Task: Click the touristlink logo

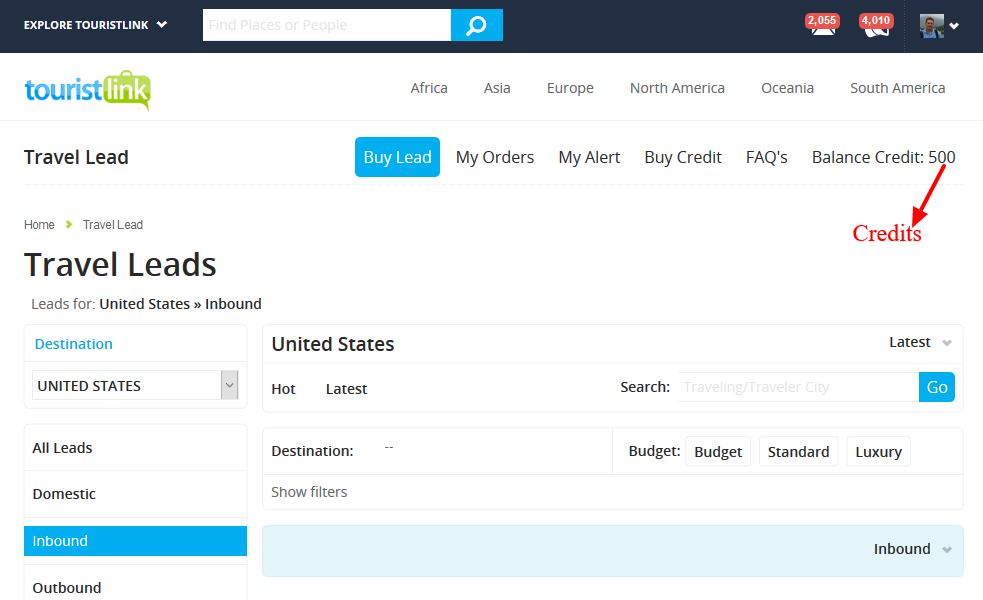Action: point(88,90)
